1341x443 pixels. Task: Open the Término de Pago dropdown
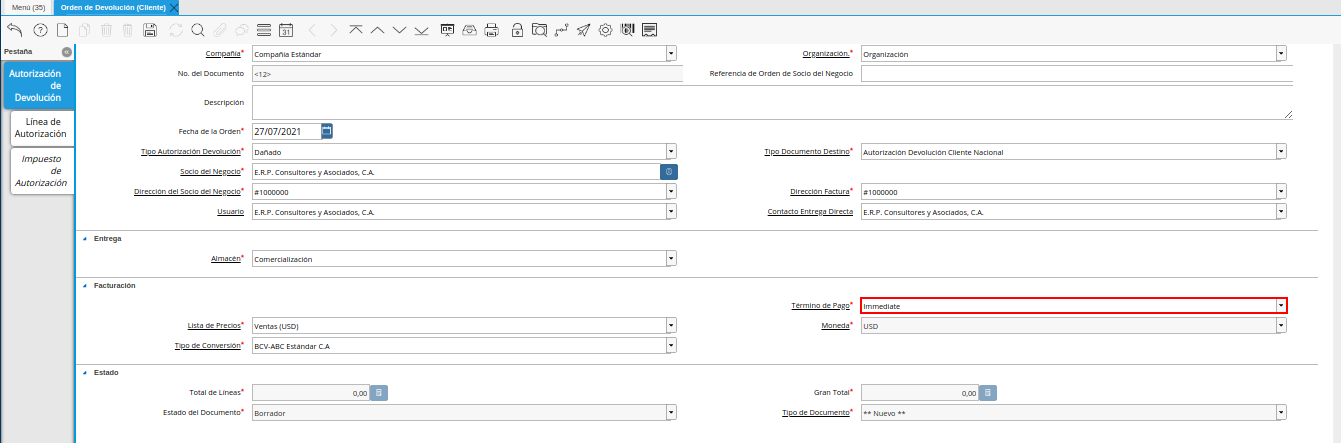(x=1280, y=306)
